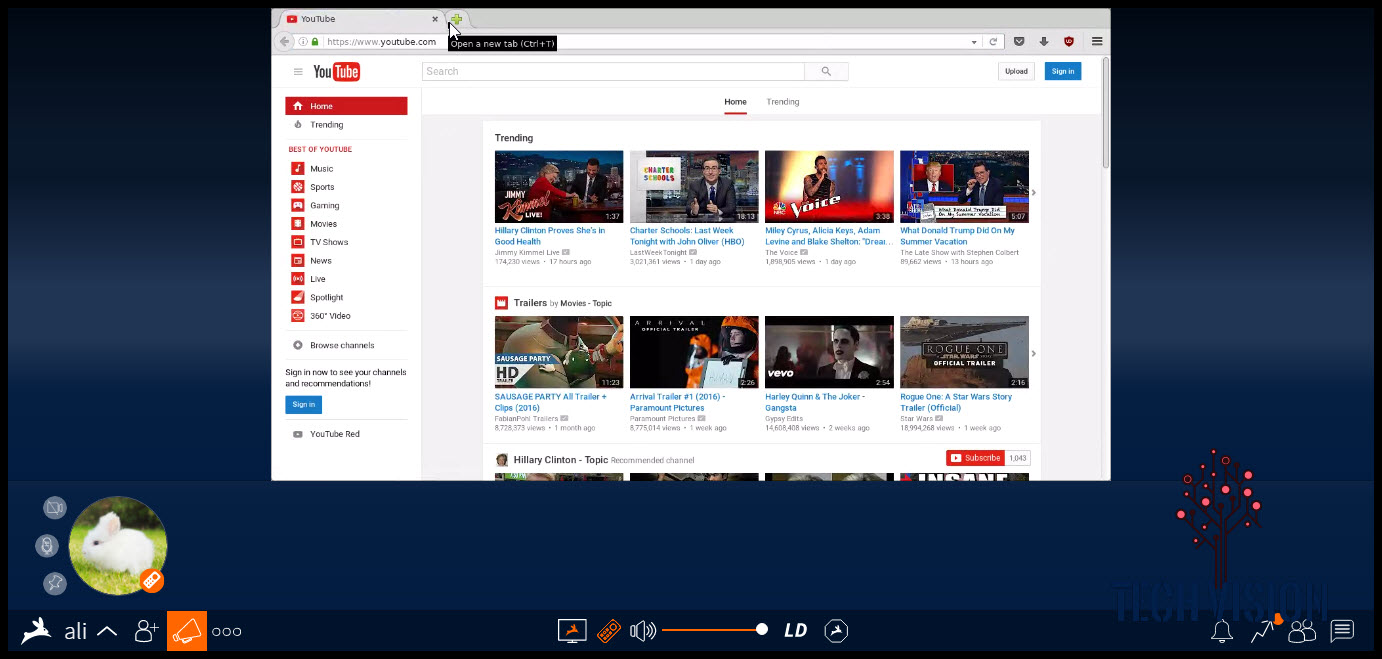Show next videos in Trending row arrow
Screen dimensions: 1382x659
pyautogui.click(x=1034, y=192)
